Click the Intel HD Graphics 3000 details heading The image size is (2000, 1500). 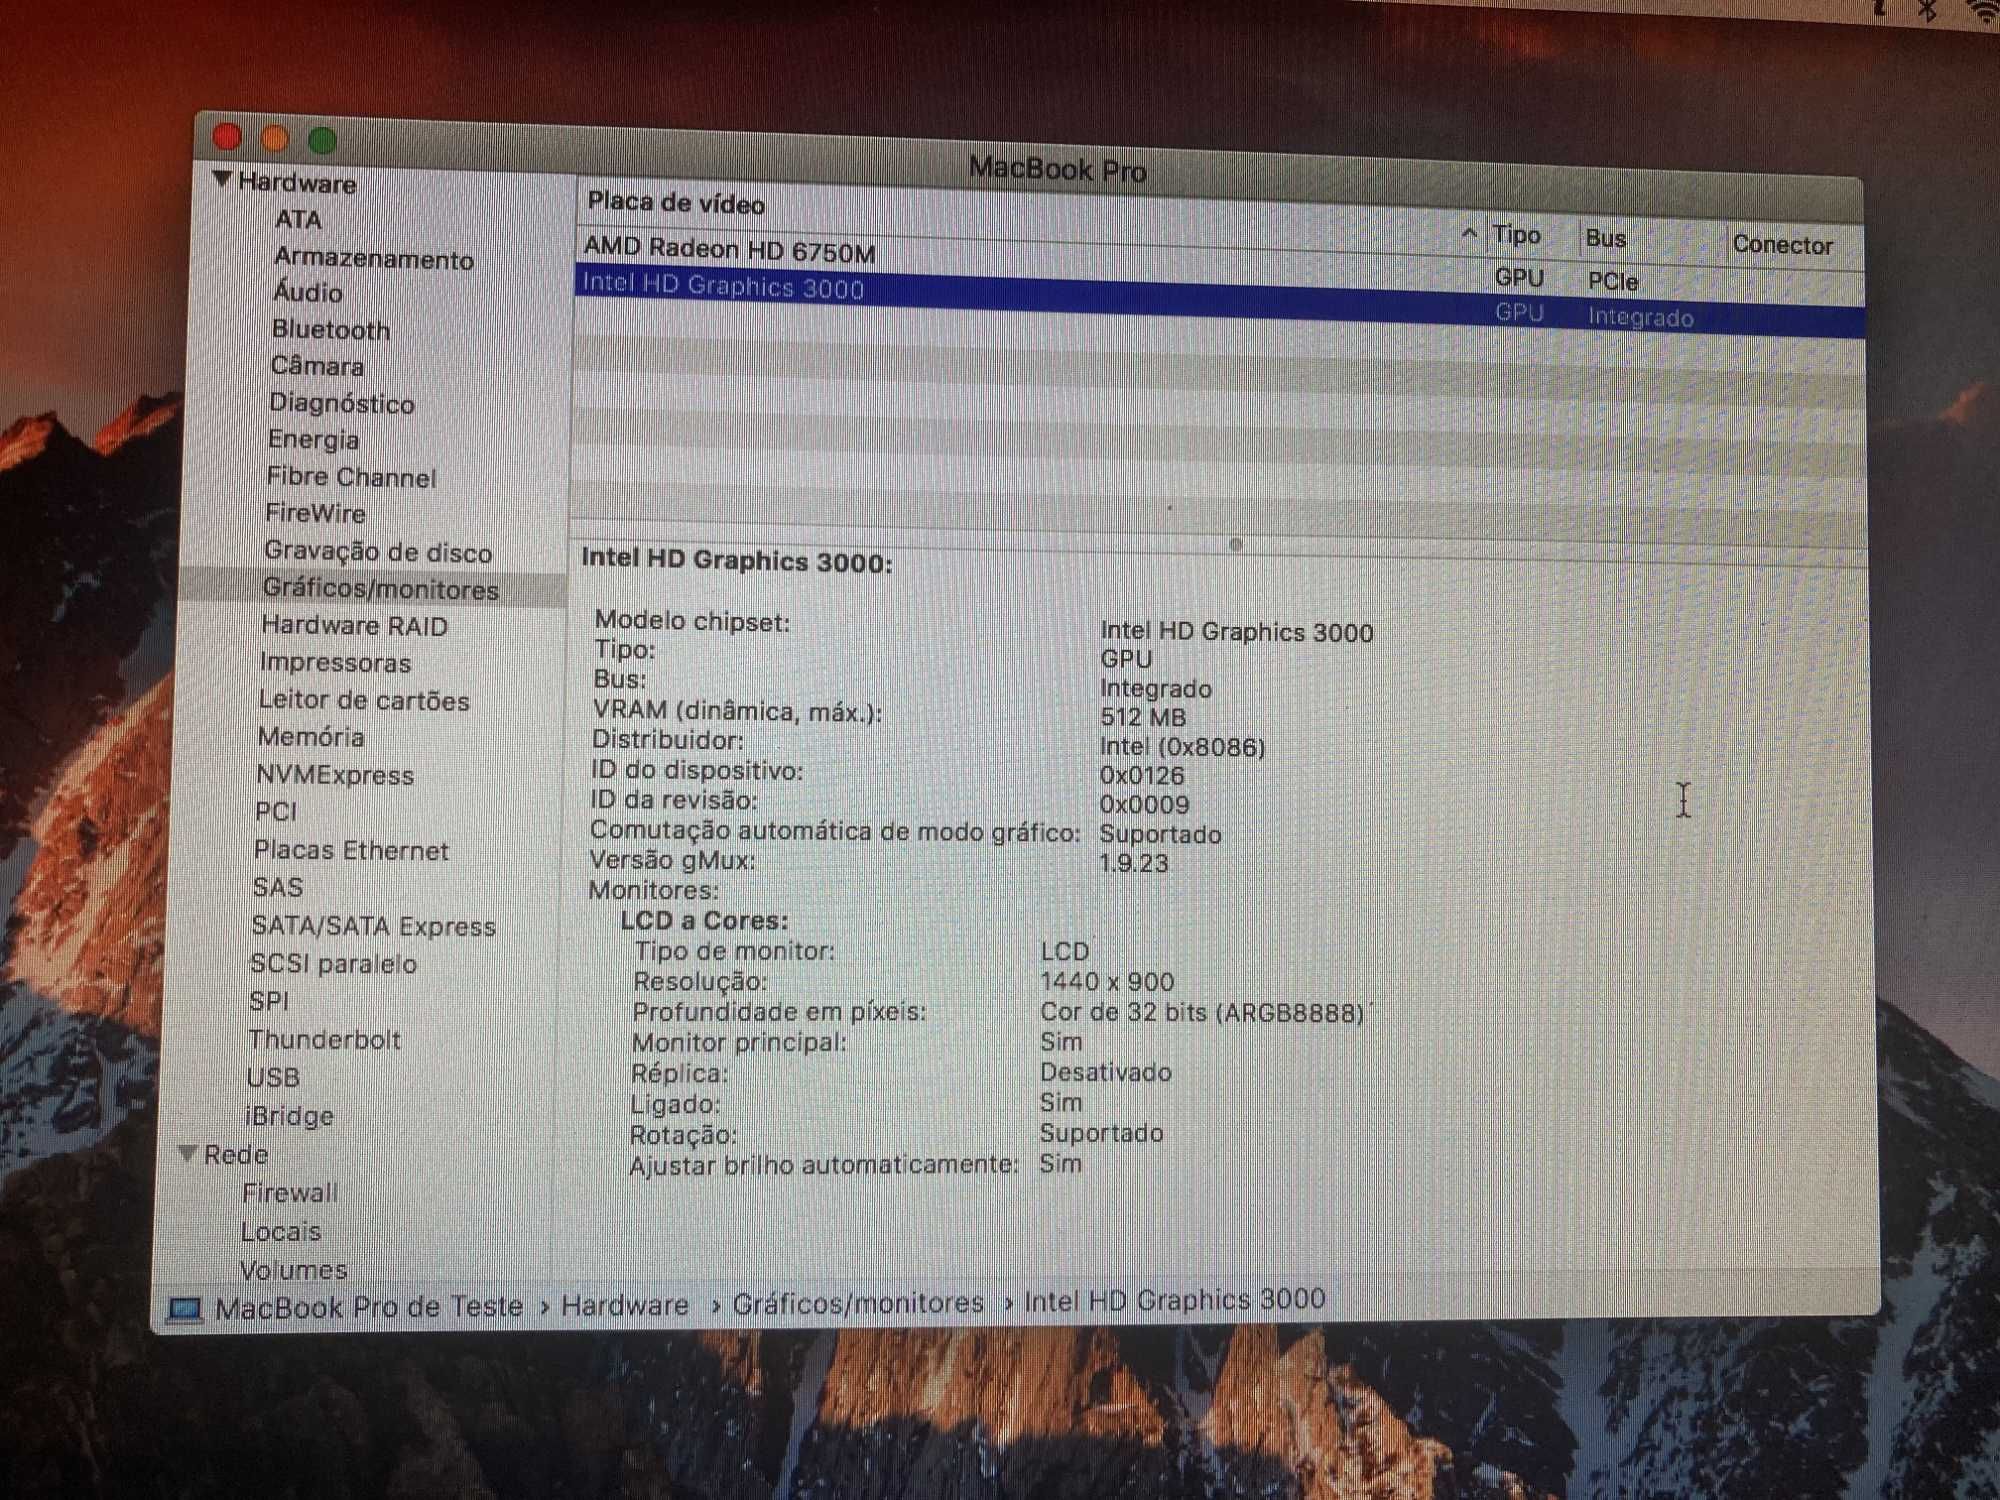click(x=737, y=560)
